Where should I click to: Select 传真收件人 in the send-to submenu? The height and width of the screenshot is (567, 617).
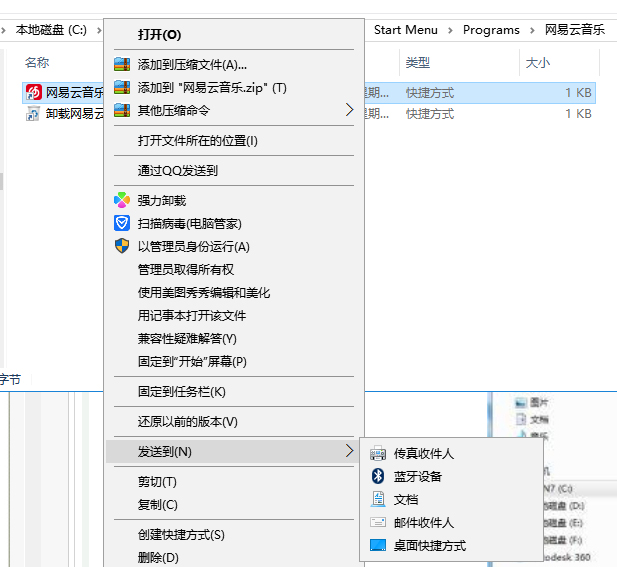point(451,453)
